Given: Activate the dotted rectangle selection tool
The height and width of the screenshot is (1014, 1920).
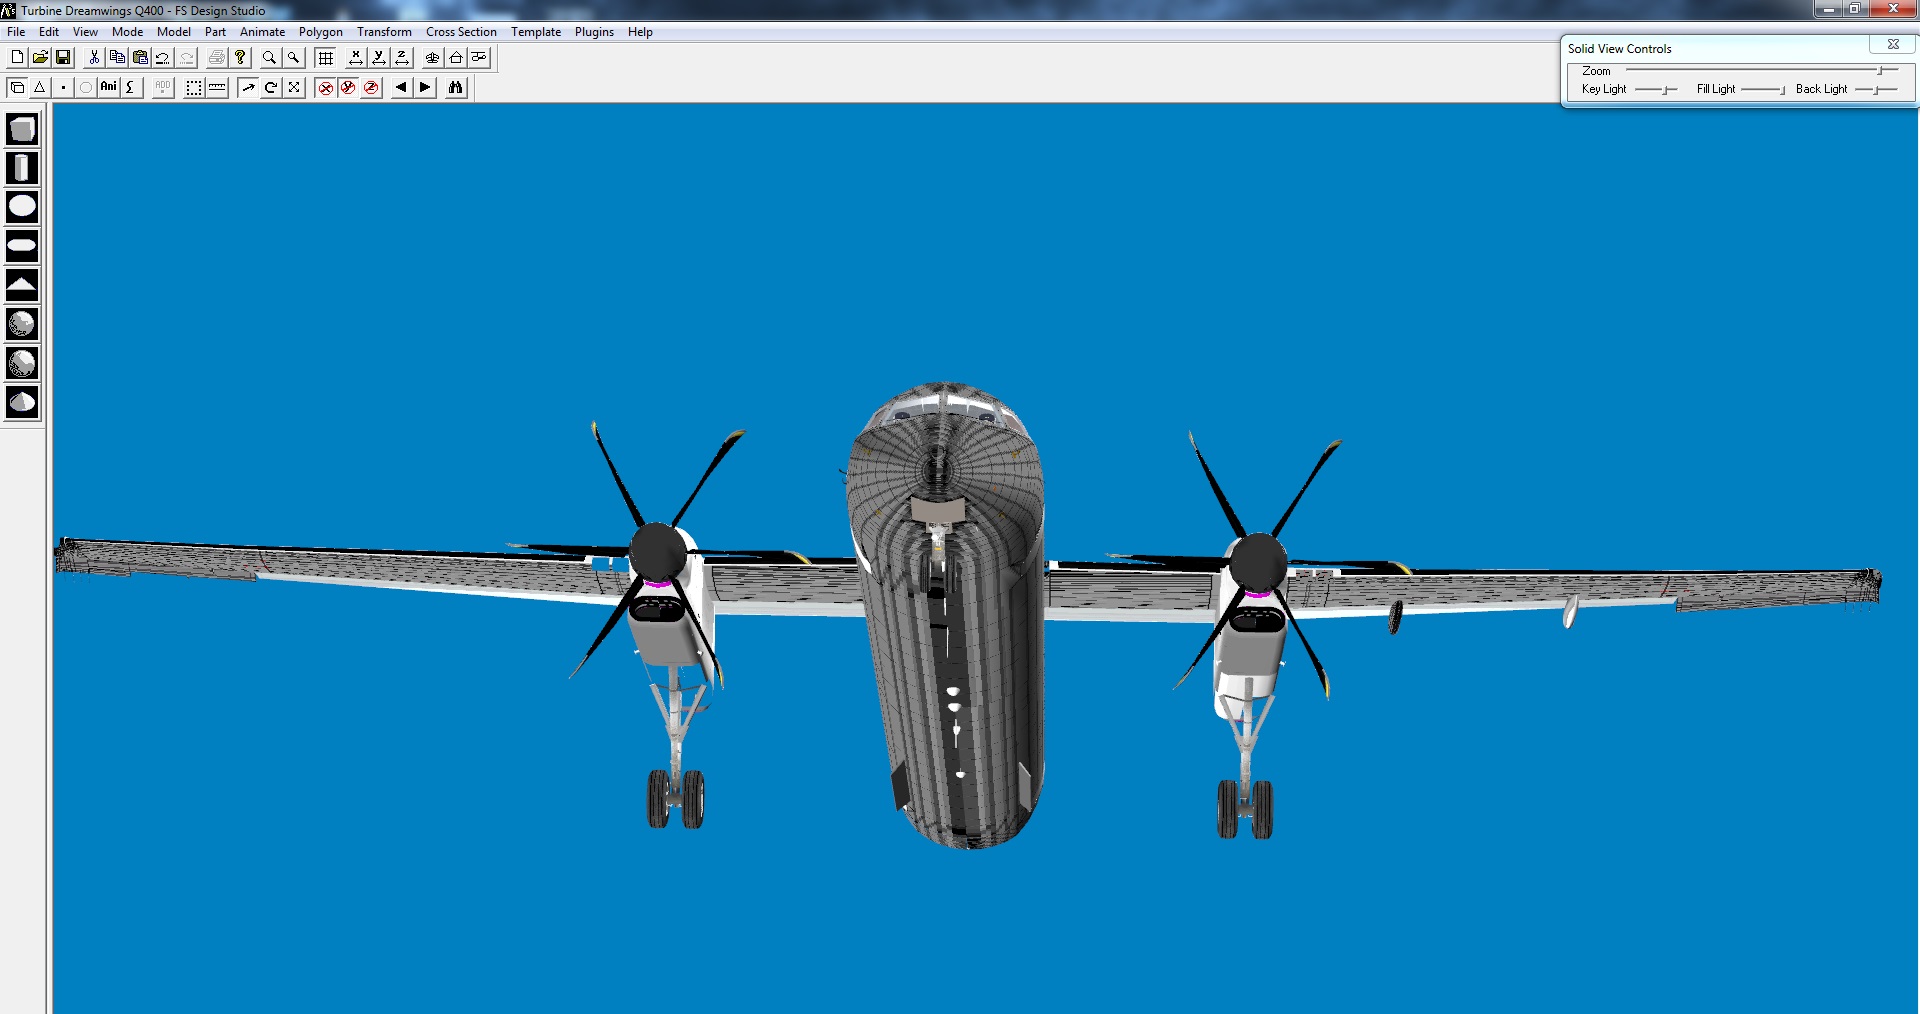Looking at the screenshot, I should [194, 88].
